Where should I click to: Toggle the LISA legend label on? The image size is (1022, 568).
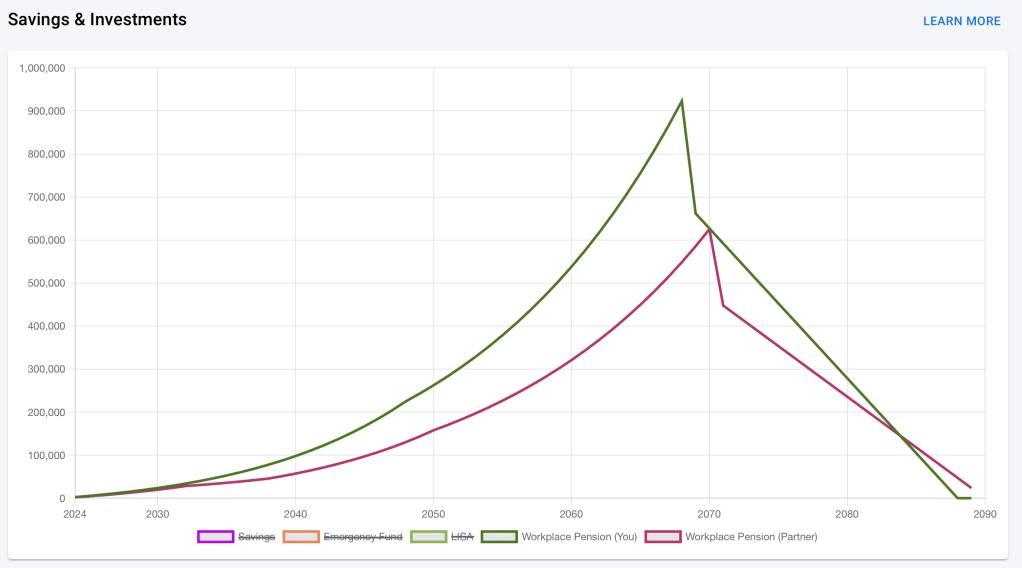tap(461, 537)
